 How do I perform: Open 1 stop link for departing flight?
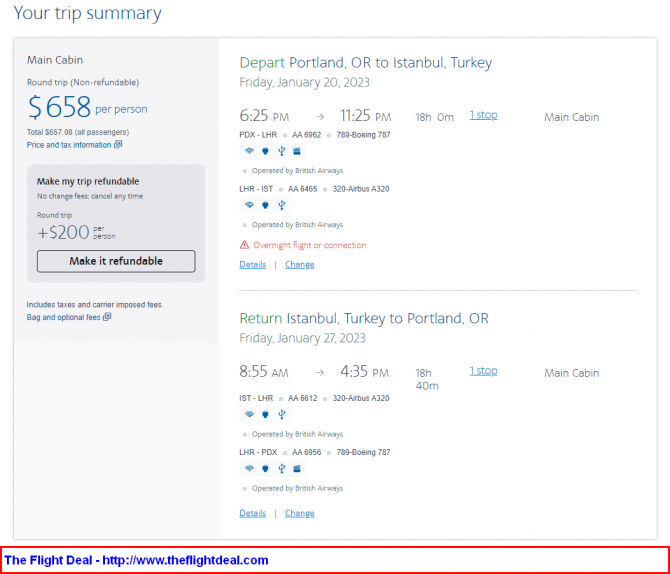coord(483,115)
